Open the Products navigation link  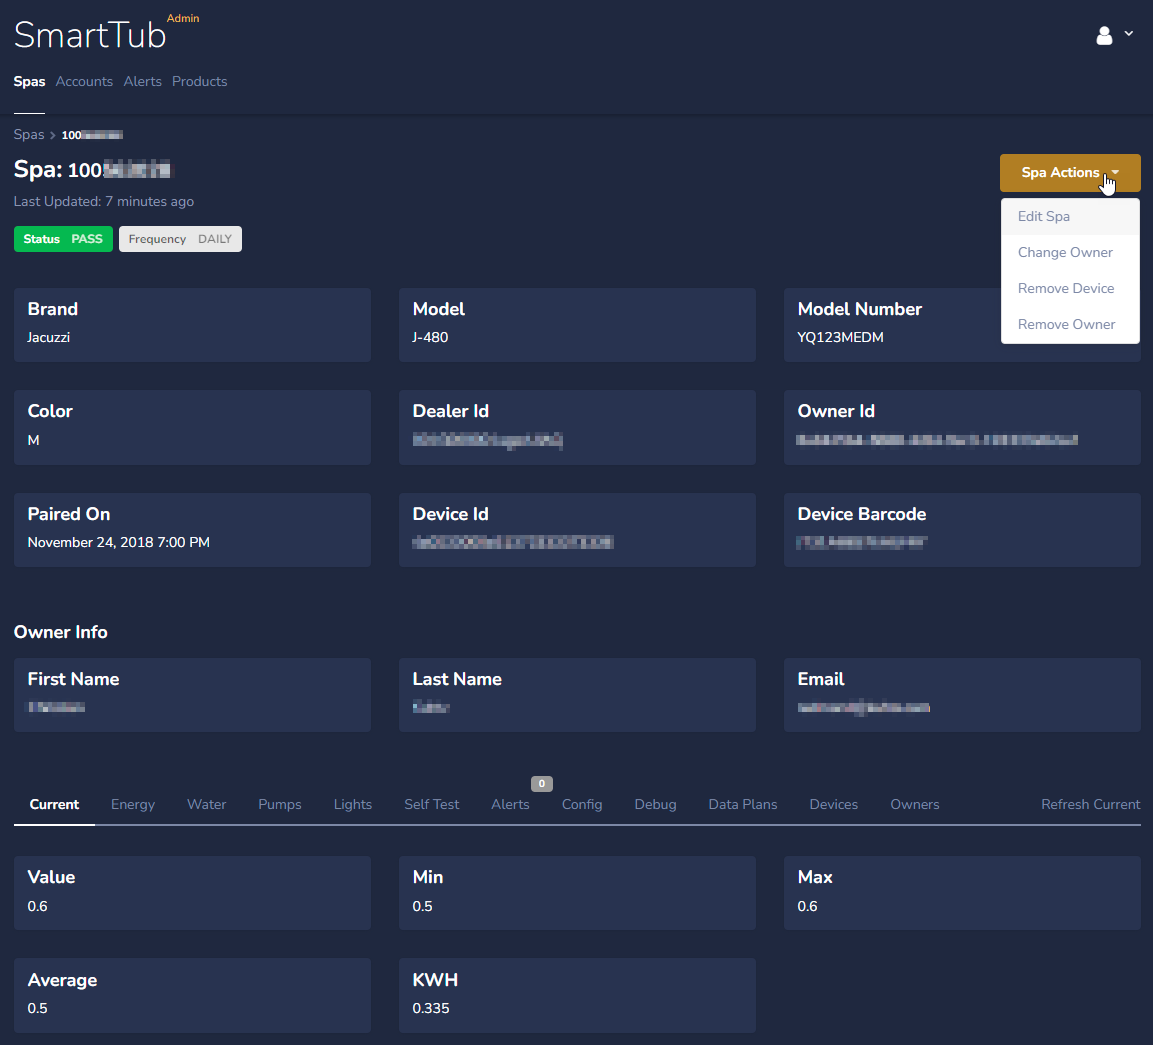(x=199, y=82)
